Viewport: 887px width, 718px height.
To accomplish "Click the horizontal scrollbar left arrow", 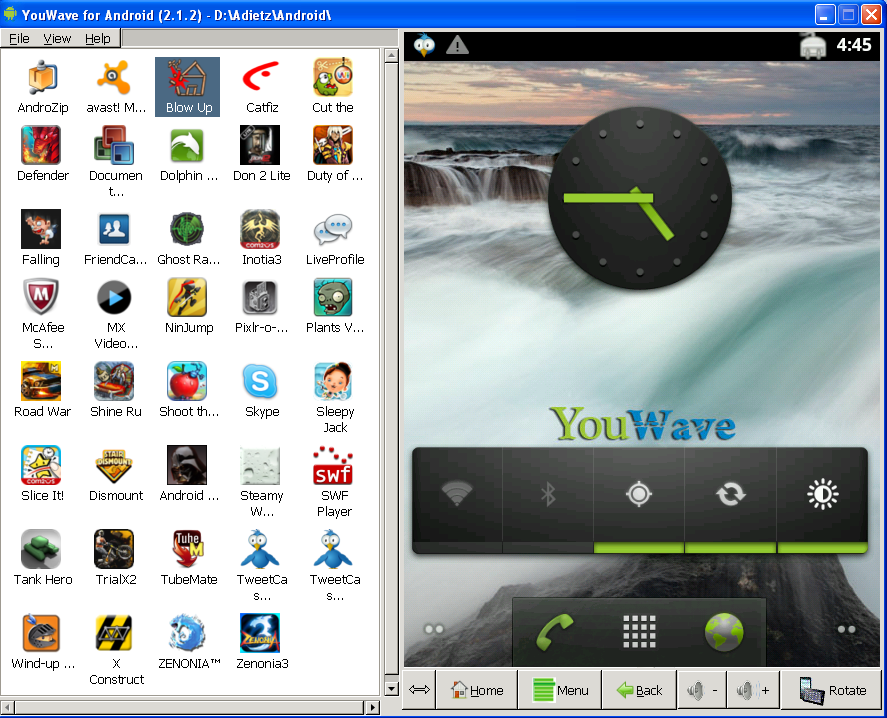I will click(x=7, y=707).
